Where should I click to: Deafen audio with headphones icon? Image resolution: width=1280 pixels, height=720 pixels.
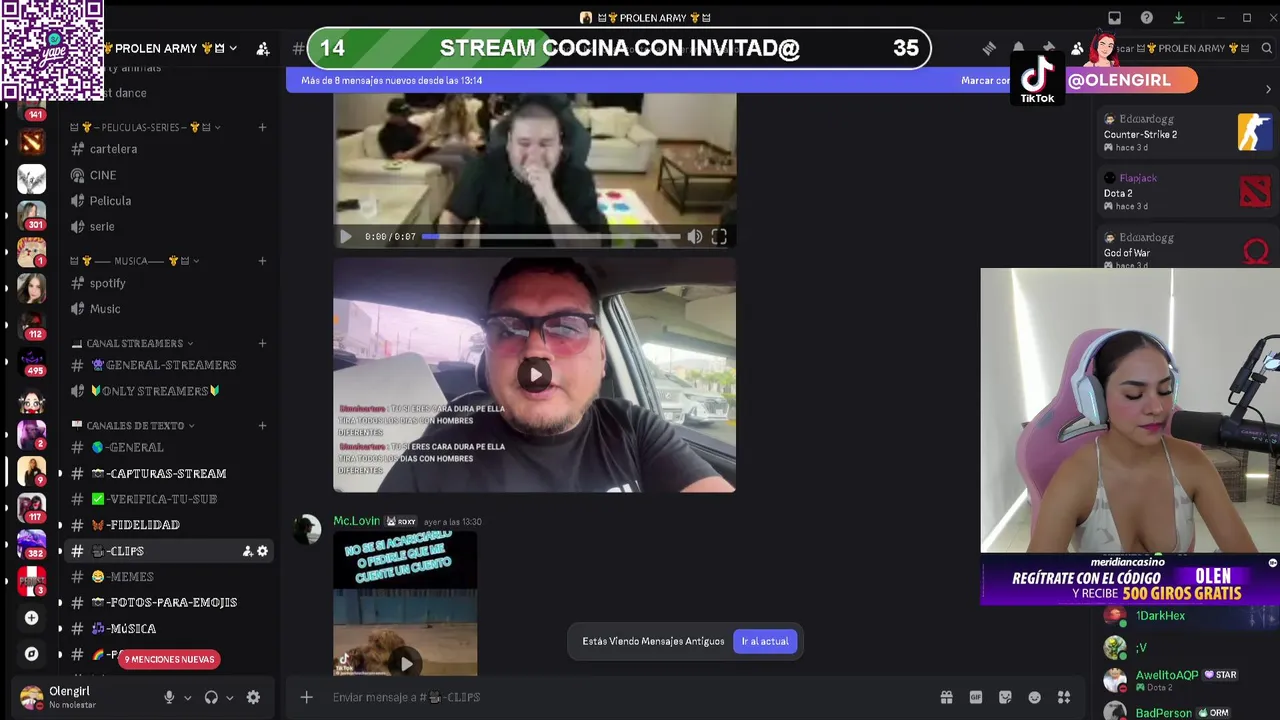(x=211, y=697)
